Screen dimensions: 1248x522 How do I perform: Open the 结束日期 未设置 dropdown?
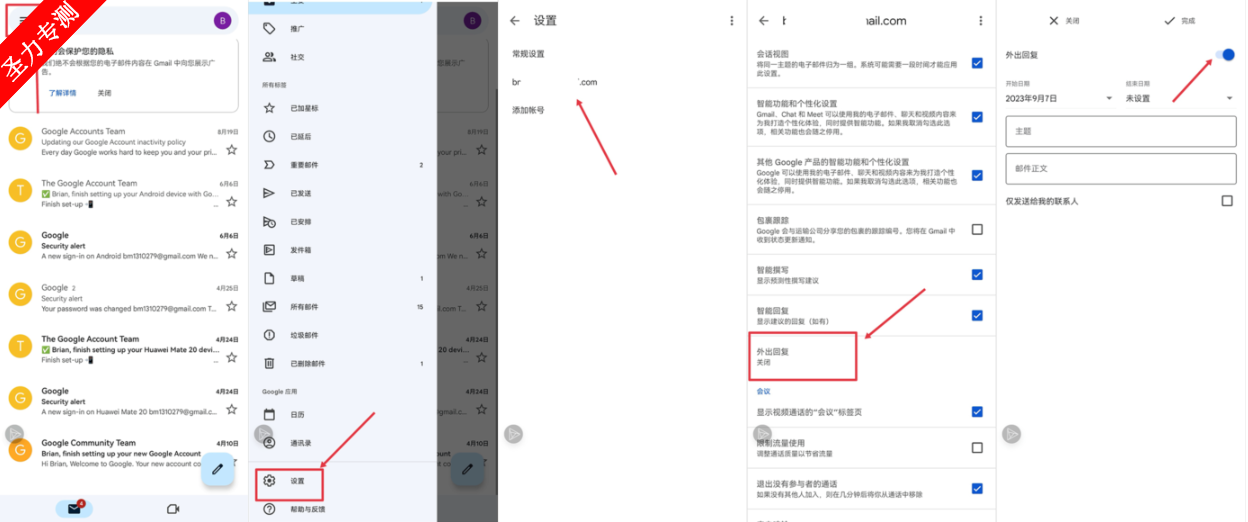coord(1180,98)
